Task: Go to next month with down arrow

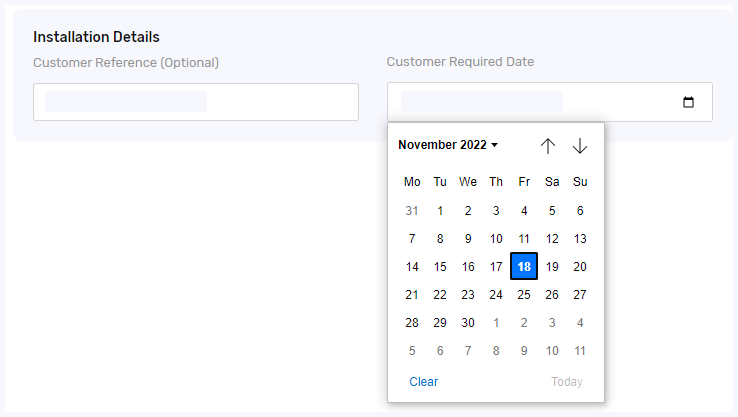Action: 580,146
